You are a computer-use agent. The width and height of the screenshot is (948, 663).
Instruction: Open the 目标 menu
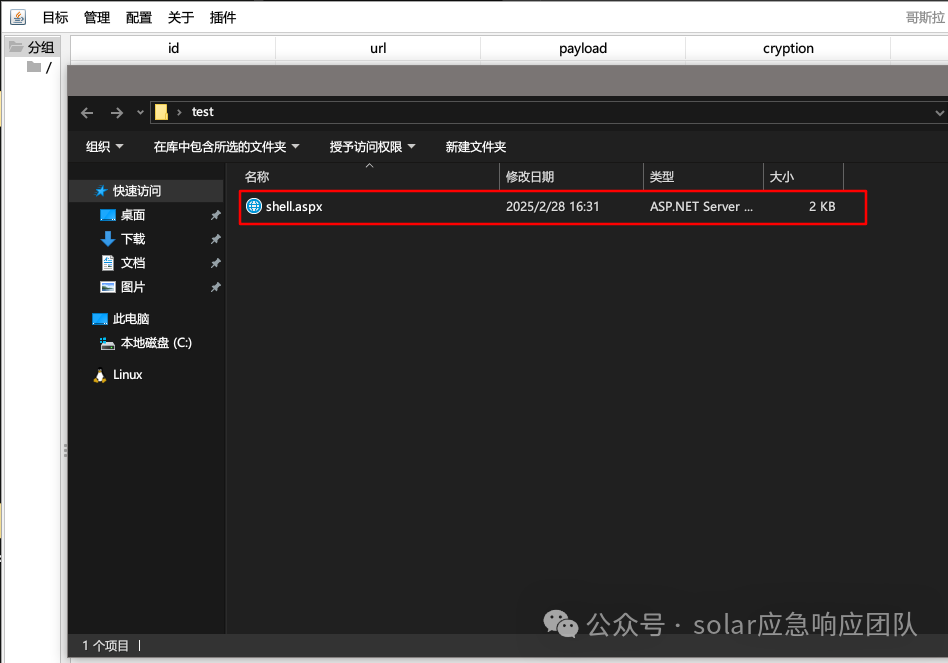pos(55,17)
